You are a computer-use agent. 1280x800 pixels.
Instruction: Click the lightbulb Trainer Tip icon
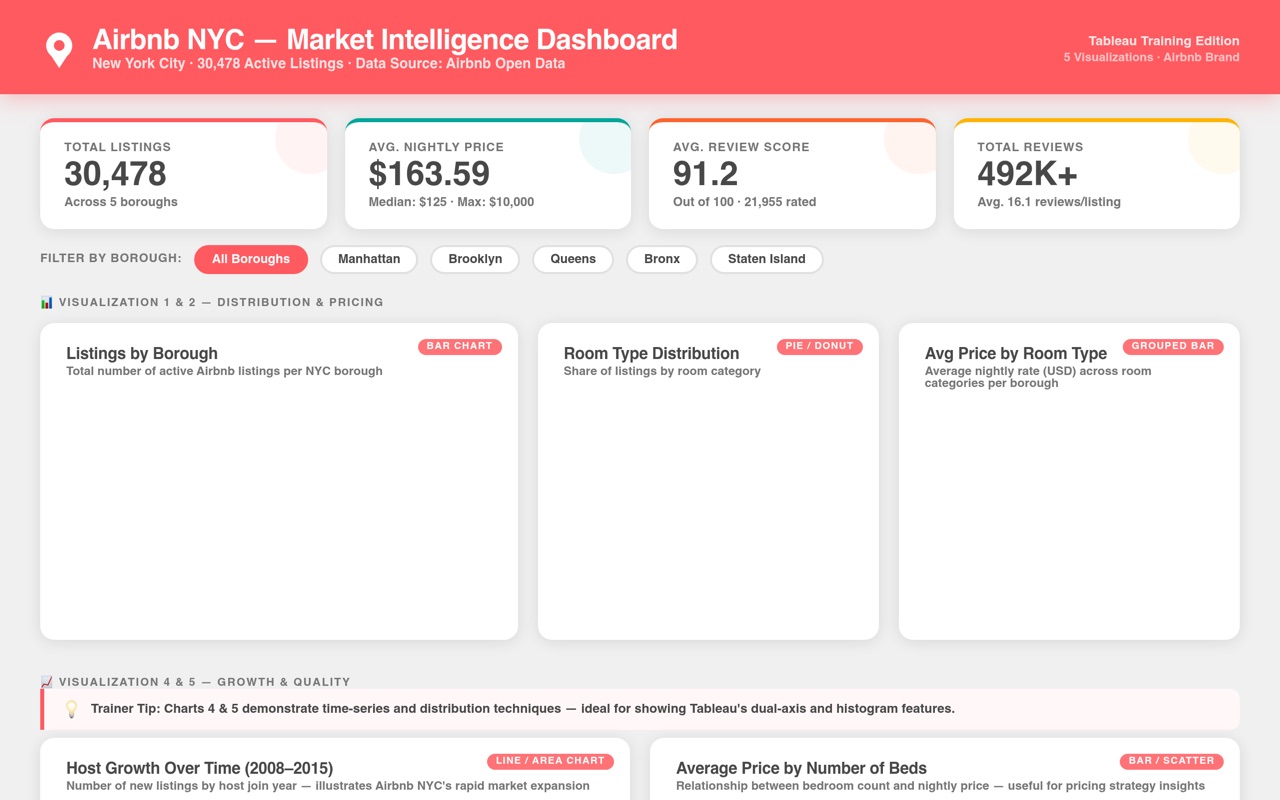point(71,709)
